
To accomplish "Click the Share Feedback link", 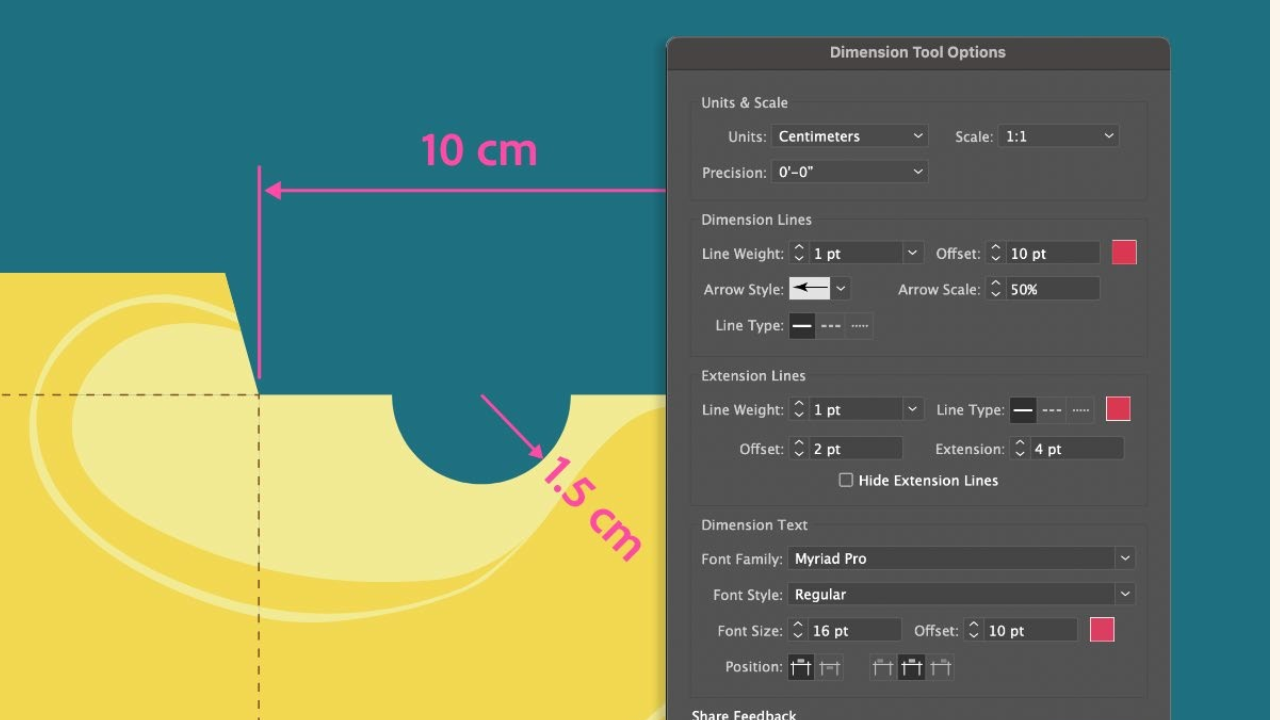I will 743,714.
